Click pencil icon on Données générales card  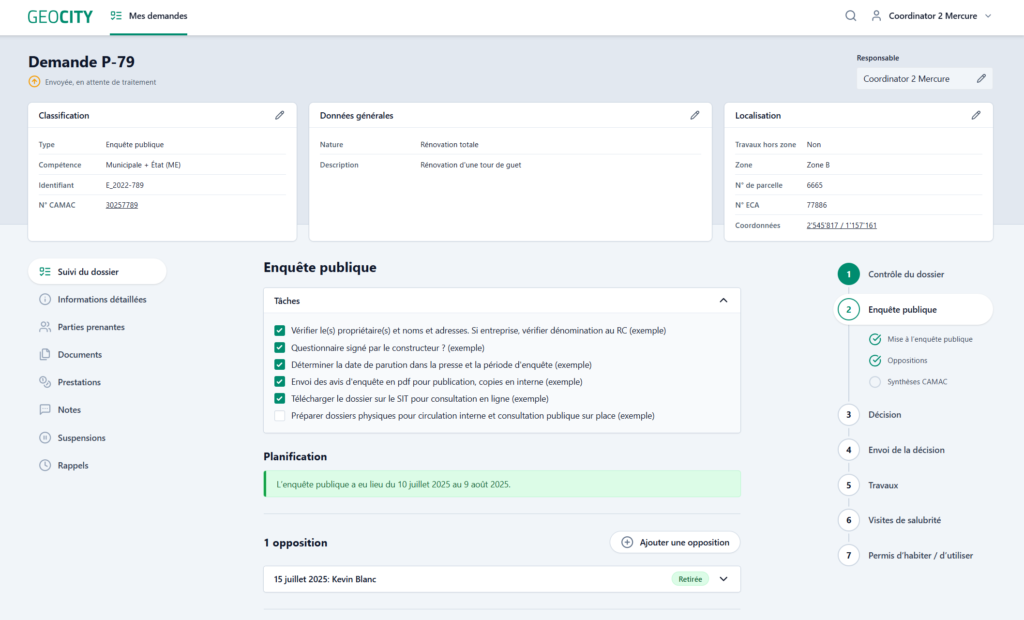coord(695,115)
